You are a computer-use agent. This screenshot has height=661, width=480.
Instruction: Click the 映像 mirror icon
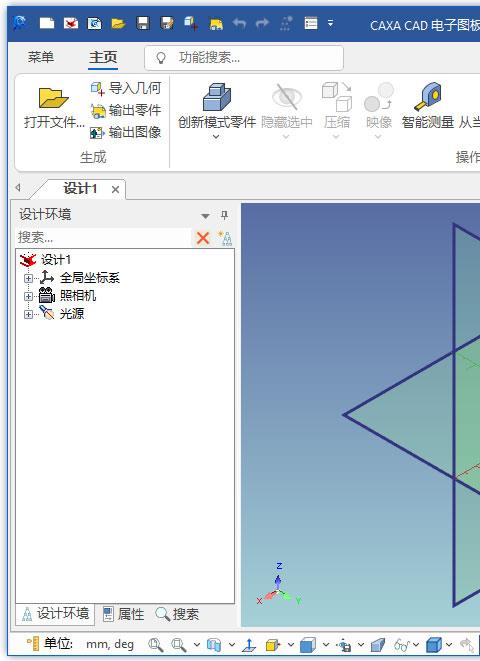coord(378,97)
